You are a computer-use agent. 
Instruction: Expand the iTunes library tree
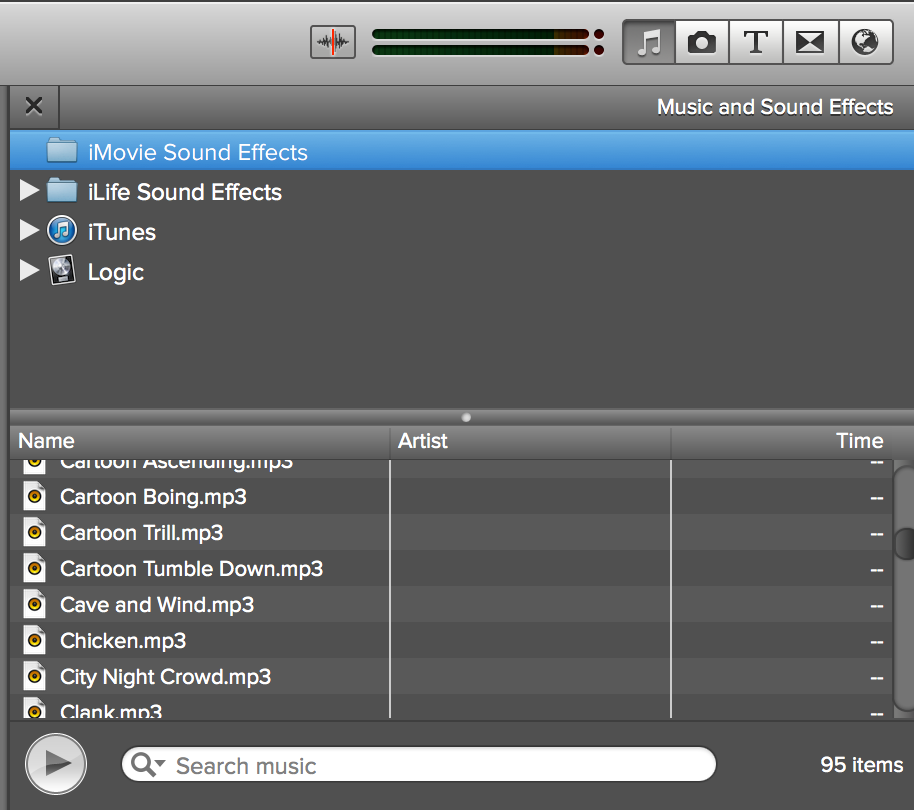pyautogui.click(x=29, y=231)
